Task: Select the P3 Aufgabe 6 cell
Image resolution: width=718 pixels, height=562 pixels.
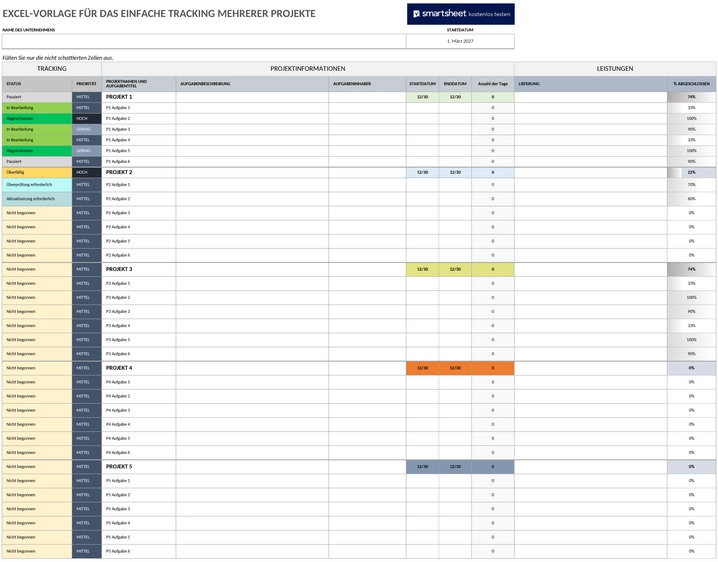Action: [x=139, y=354]
